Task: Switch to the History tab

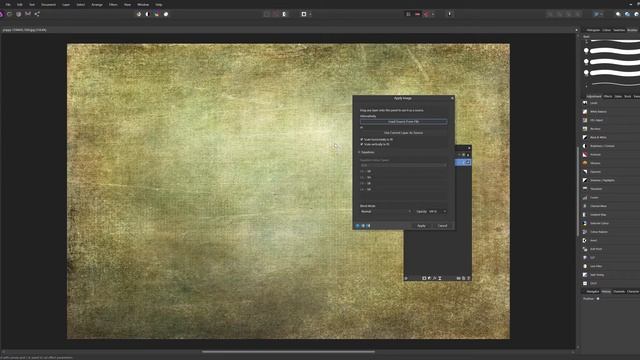Action: click(x=606, y=291)
